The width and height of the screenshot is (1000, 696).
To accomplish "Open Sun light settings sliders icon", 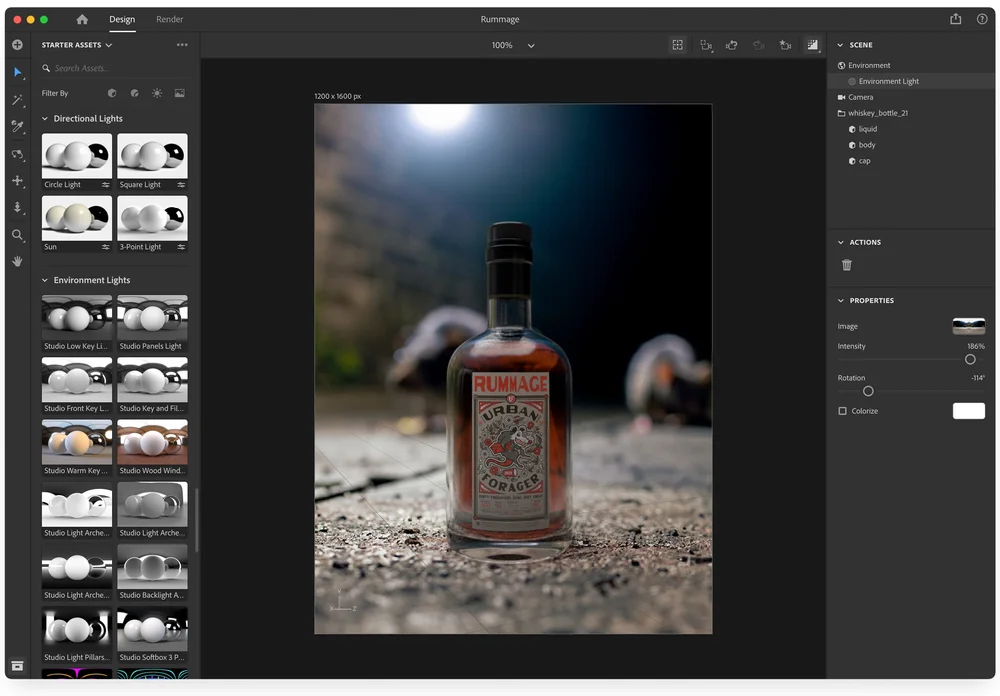I will point(106,247).
